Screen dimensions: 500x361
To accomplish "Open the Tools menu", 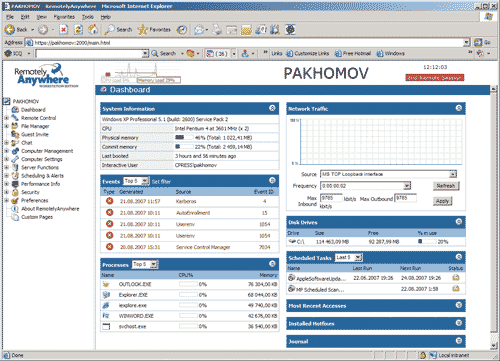I will tap(88, 17).
